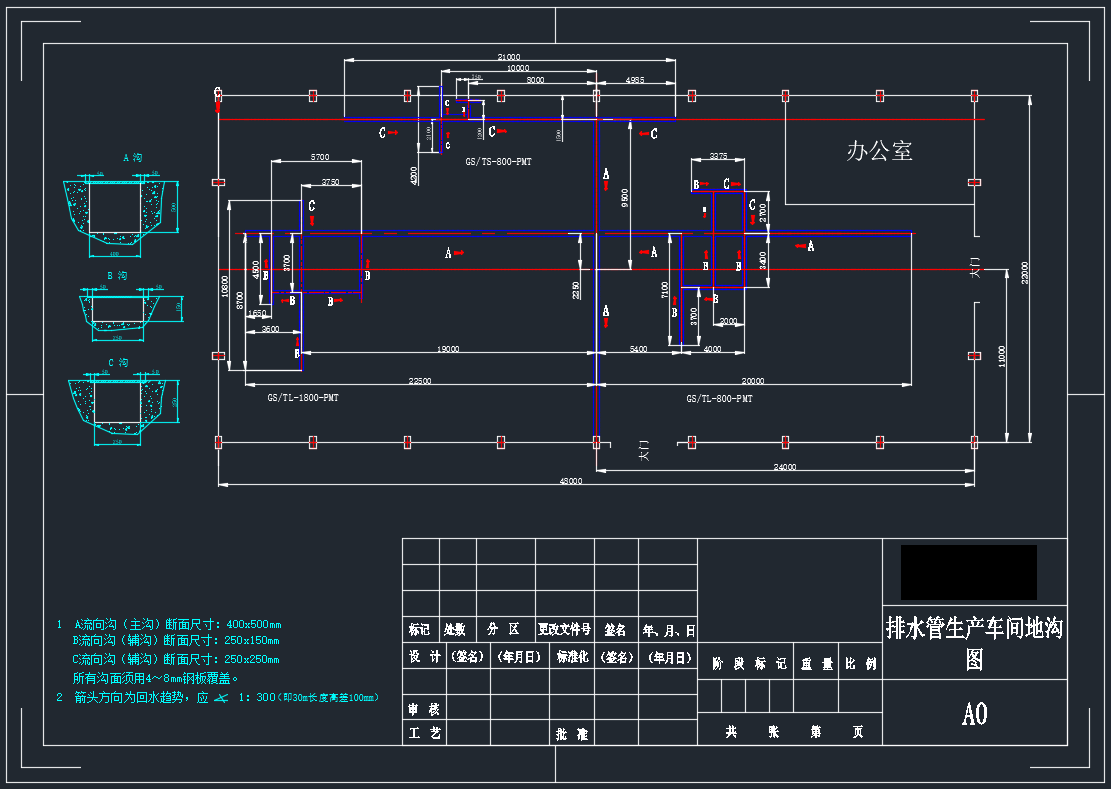
Task: Click the GS/TL-1800-PMT equipment label
Action: pos(302,398)
